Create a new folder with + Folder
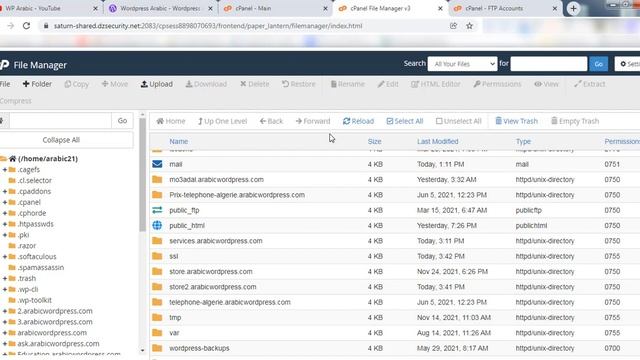The image size is (640, 360). [x=37, y=84]
